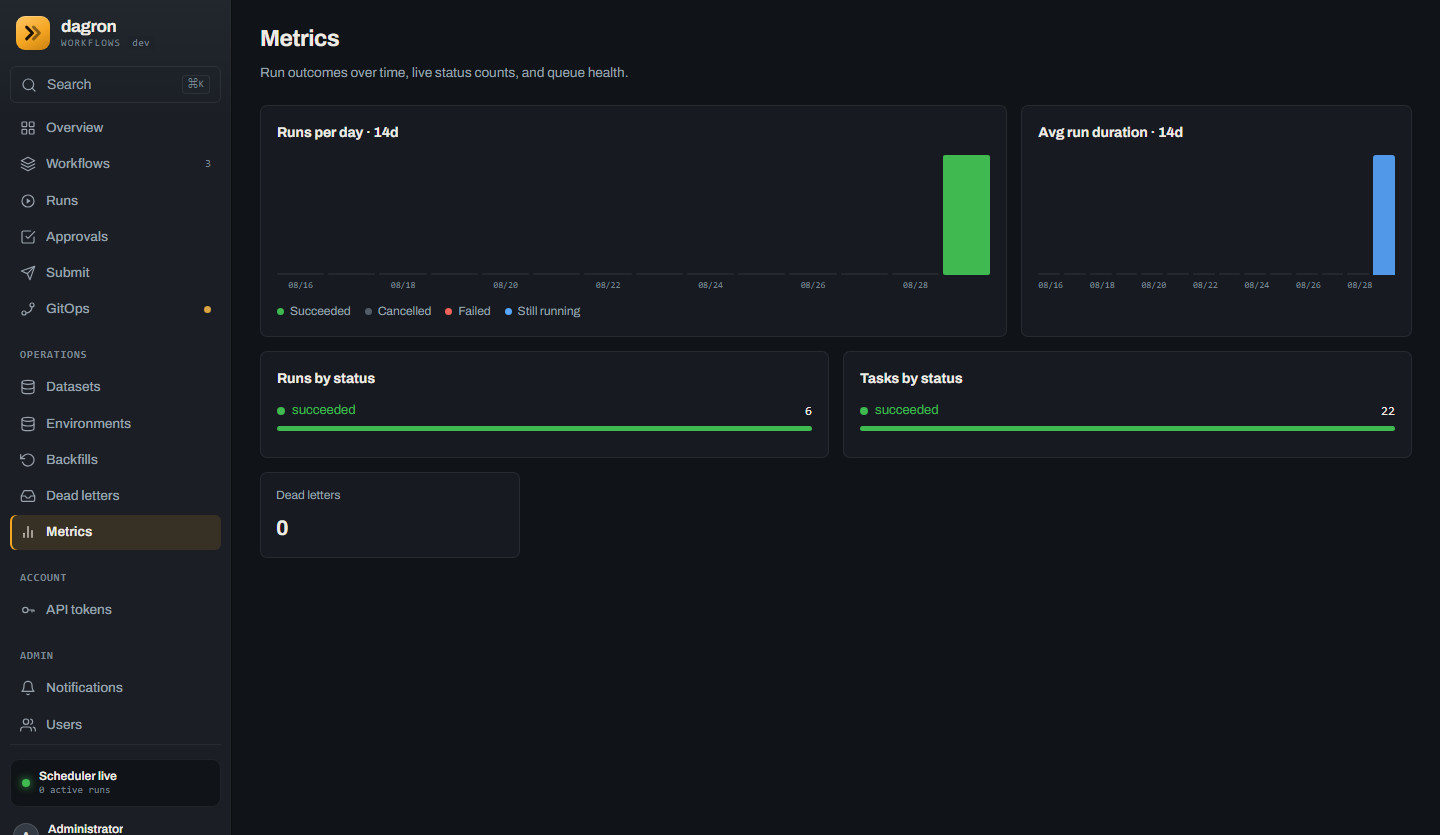1440x835 pixels.
Task: Click the Cancelled legend entry
Action: [x=398, y=312]
